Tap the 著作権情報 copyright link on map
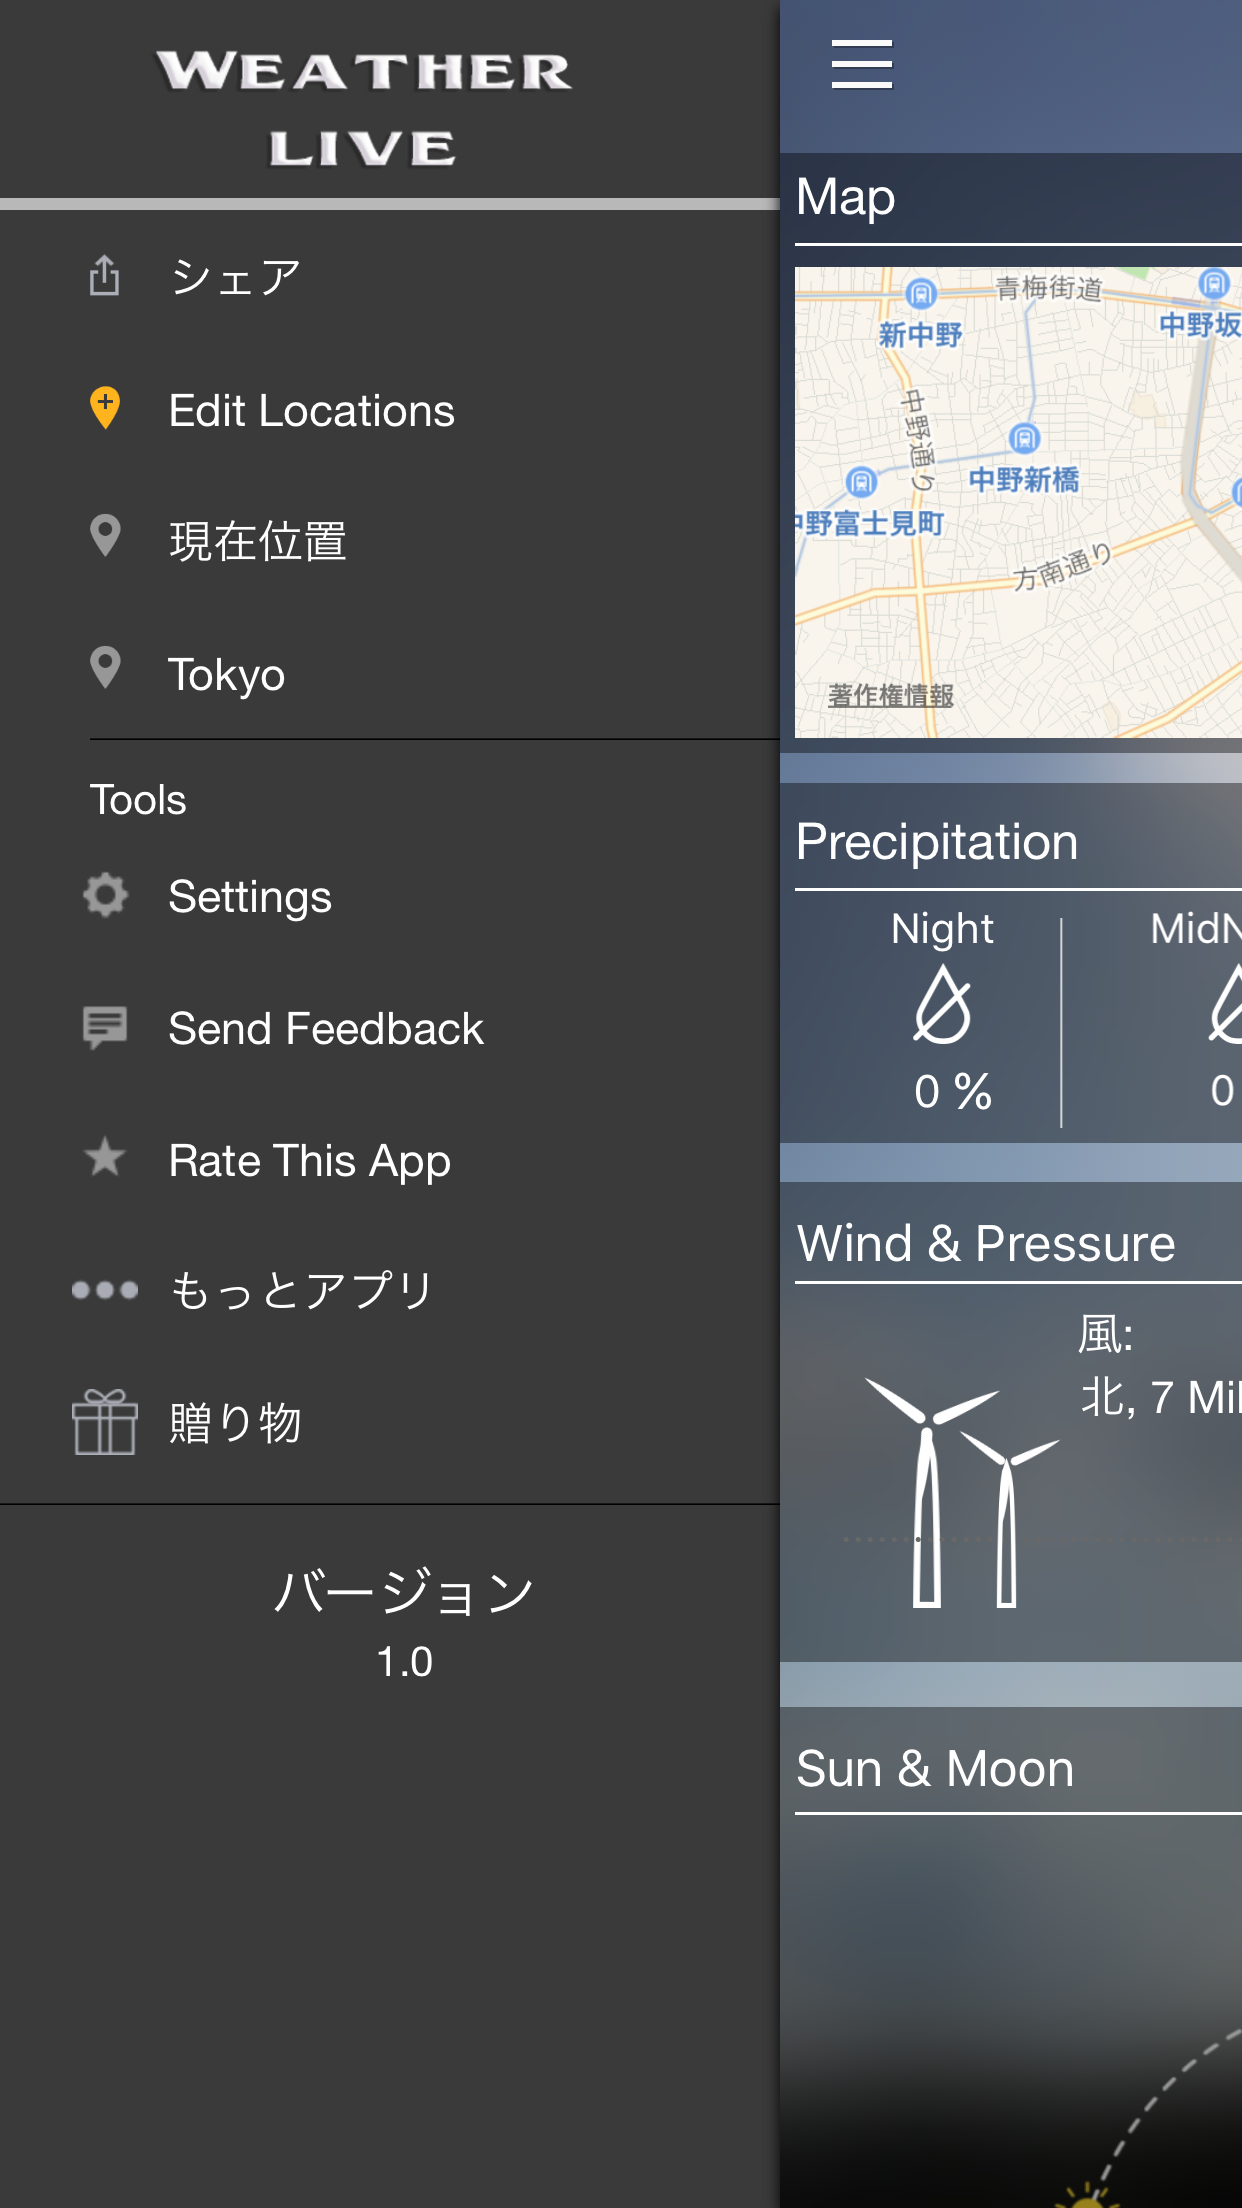The height and width of the screenshot is (2208, 1242). pyautogui.click(x=890, y=695)
